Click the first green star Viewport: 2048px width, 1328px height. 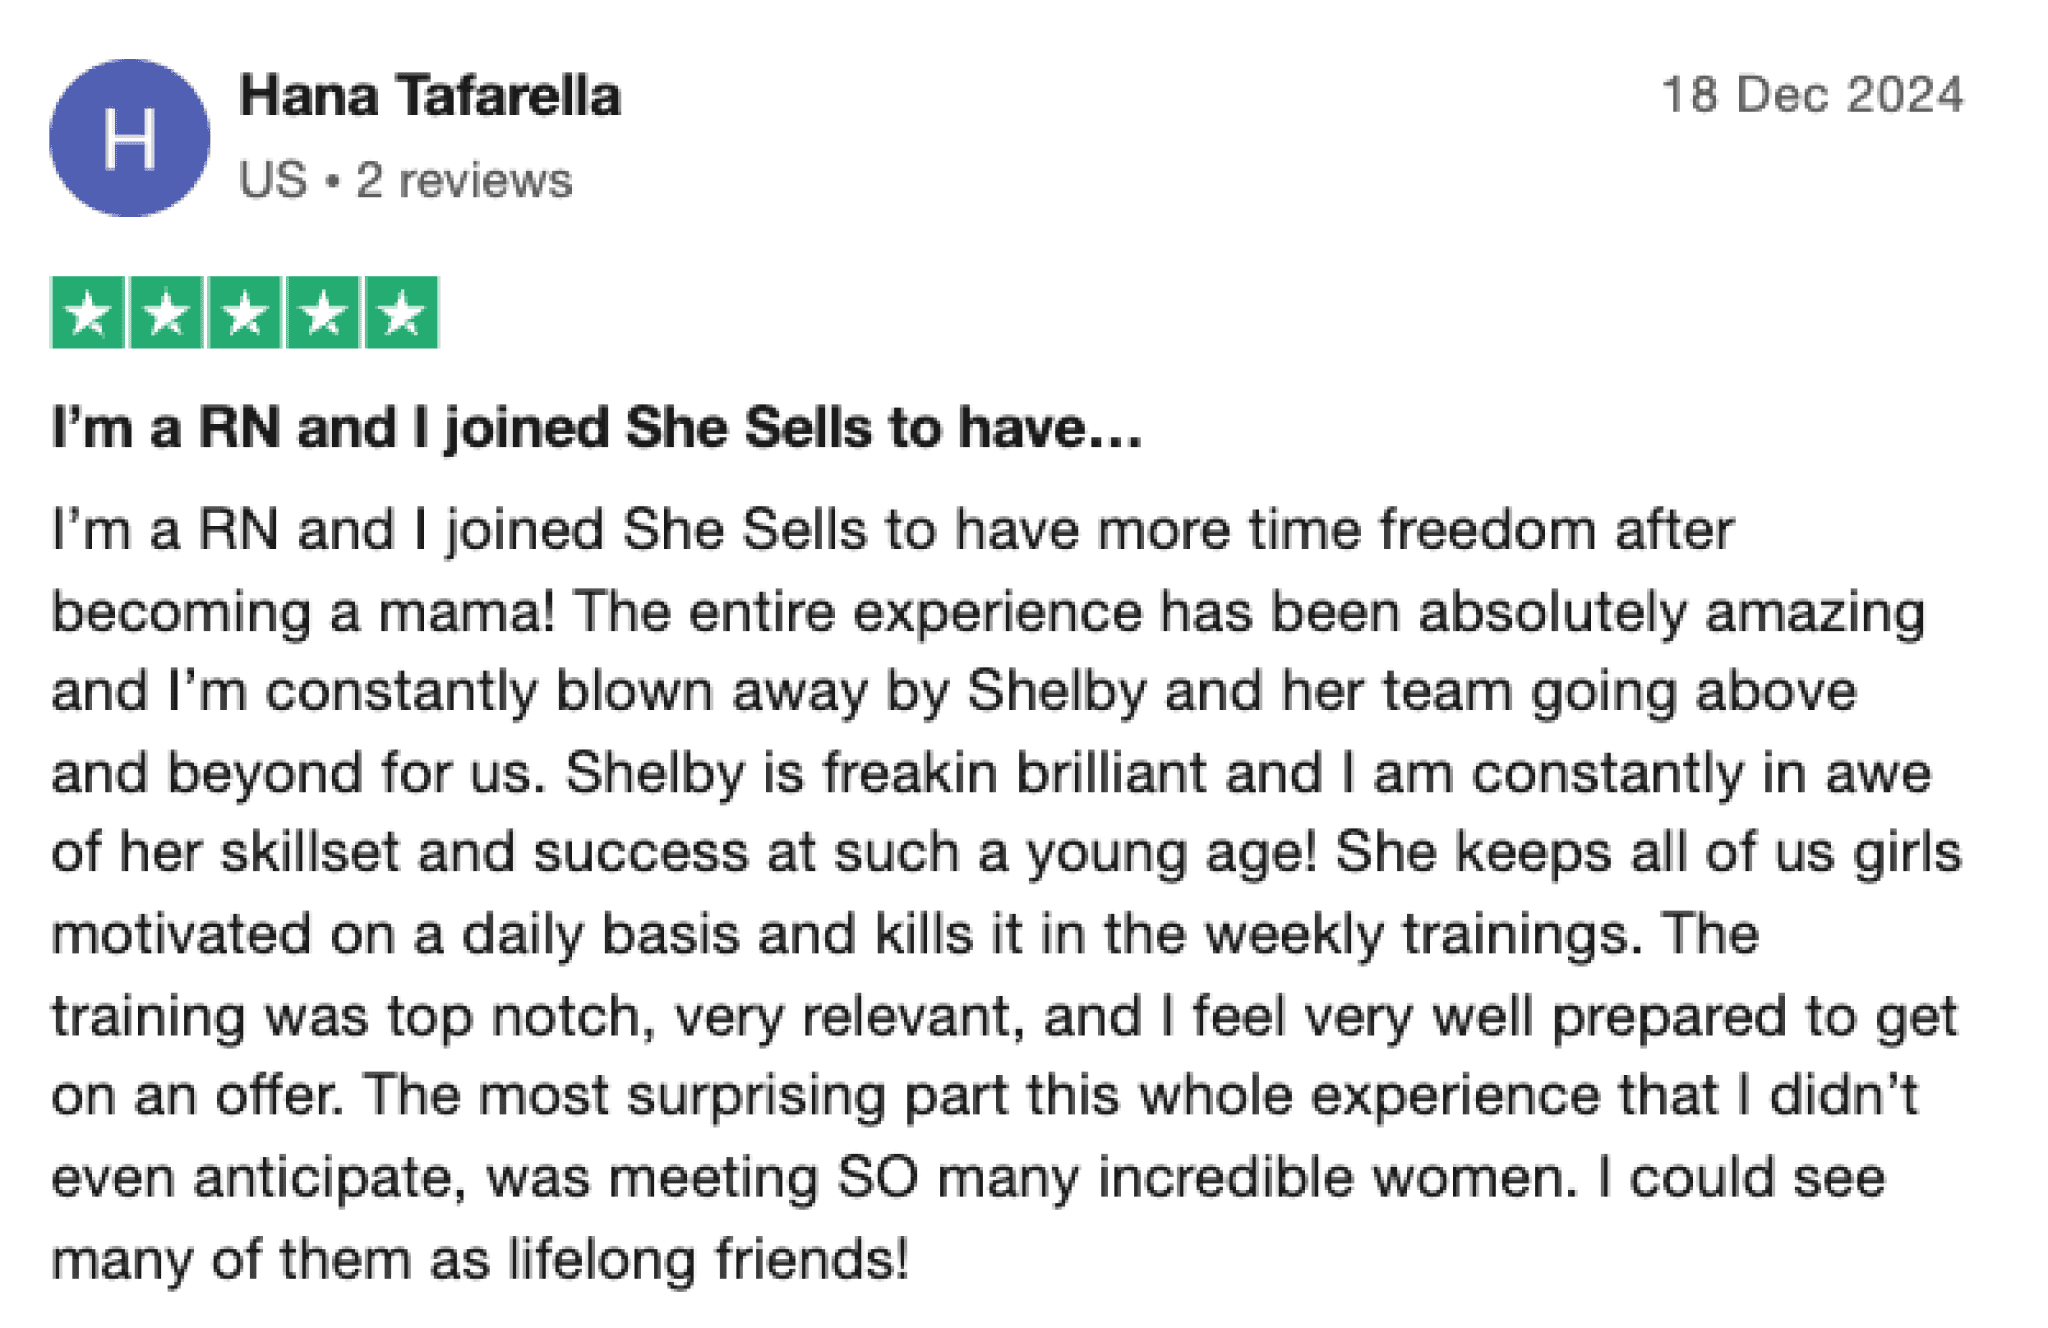(x=88, y=313)
